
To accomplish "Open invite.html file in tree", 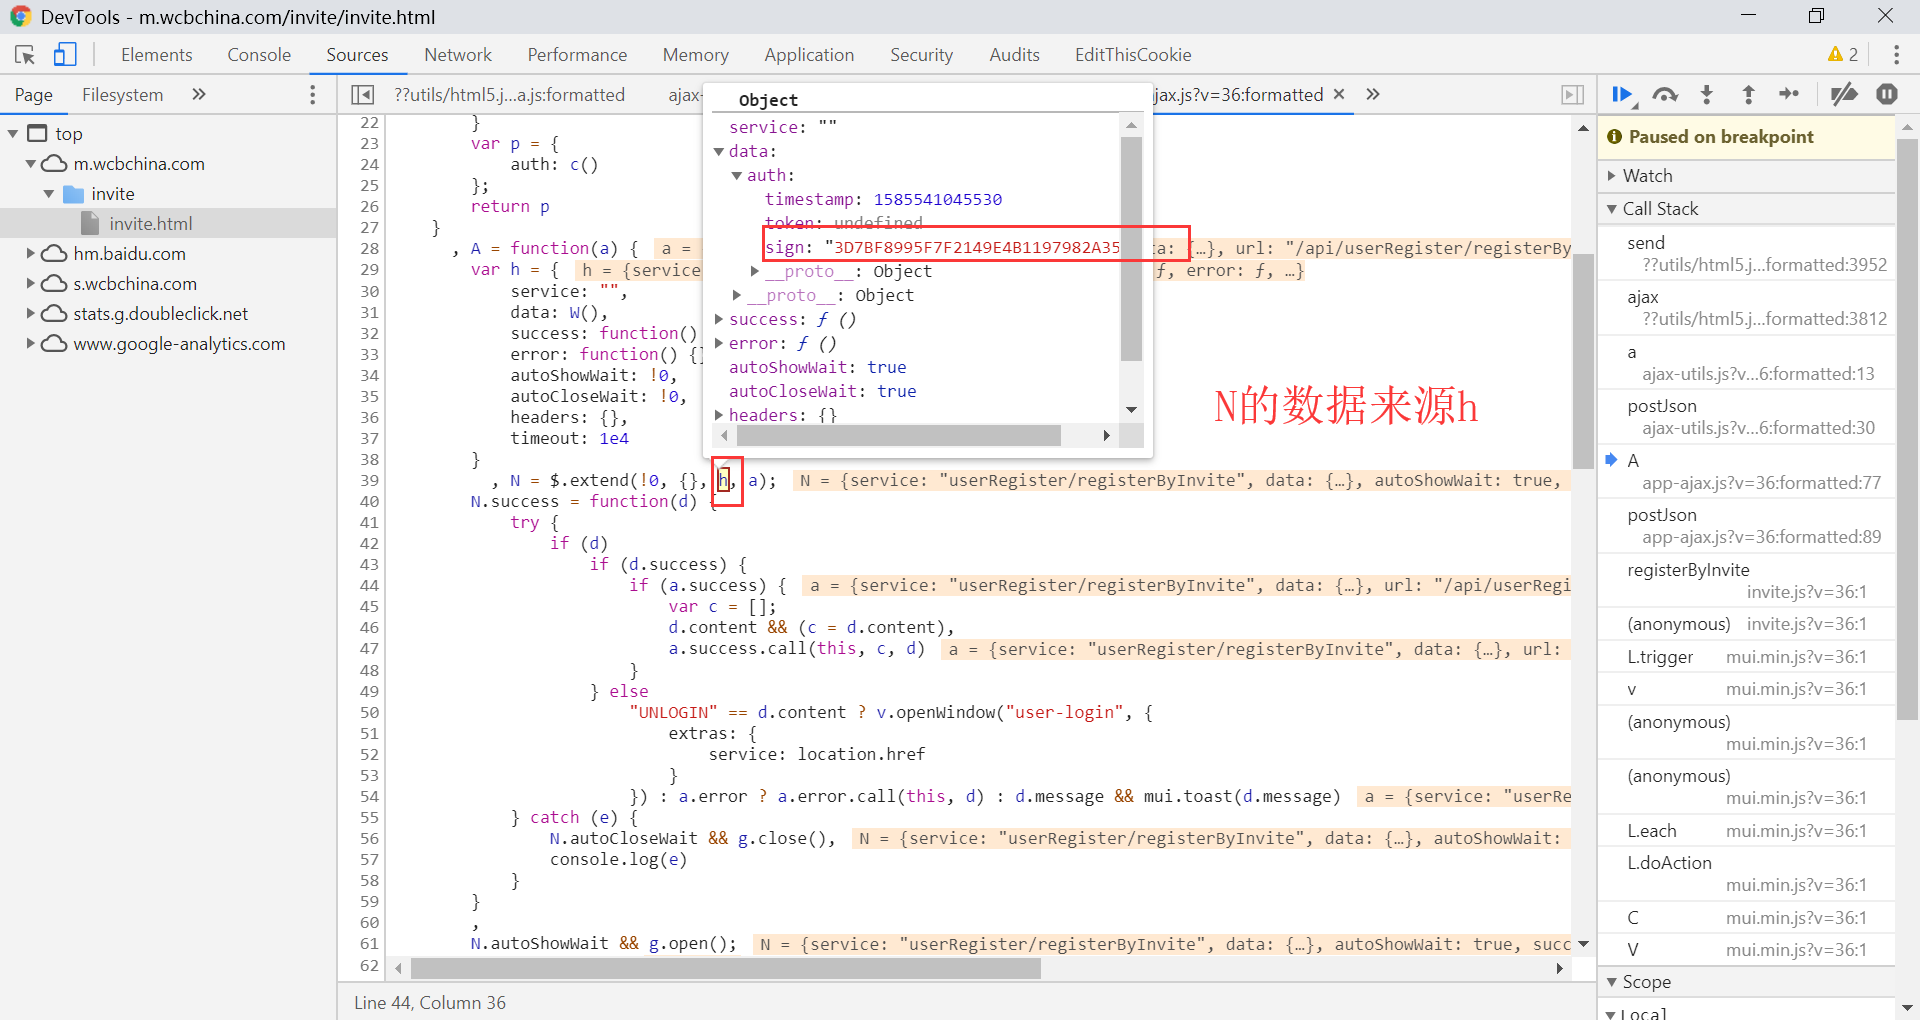I will (150, 224).
